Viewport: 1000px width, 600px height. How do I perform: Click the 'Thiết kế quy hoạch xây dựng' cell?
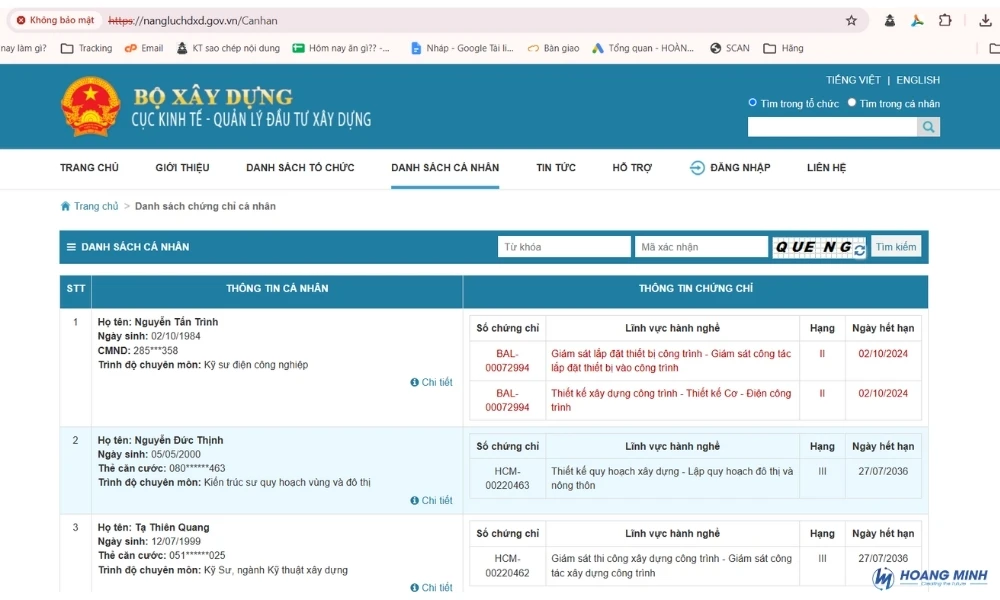[x=672, y=478]
